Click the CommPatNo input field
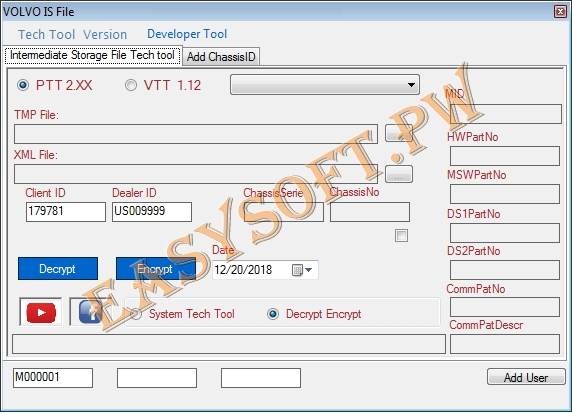This screenshot has width=572, height=413. [505, 307]
